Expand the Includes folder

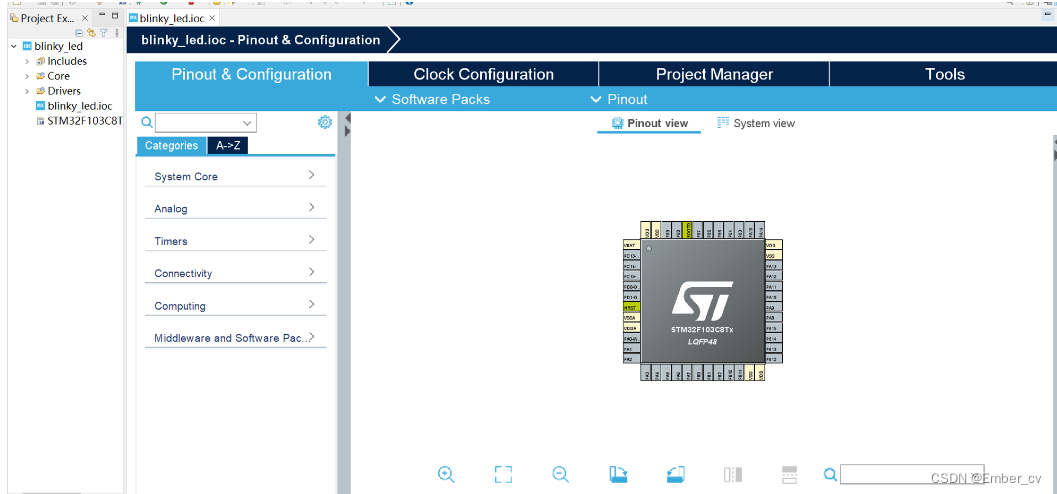(x=27, y=61)
